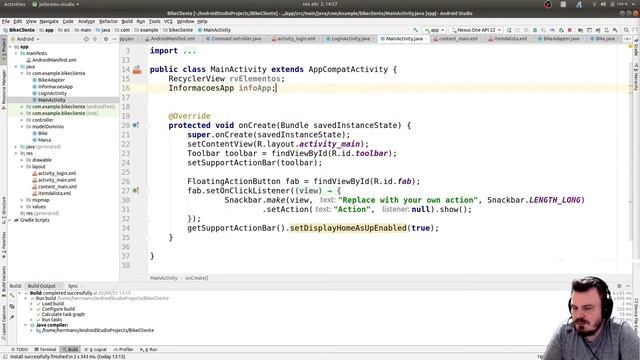Click the red Stop button in toolbar
This screenshot has width=640, height=360.
pyautogui.click(x=570, y=30)
